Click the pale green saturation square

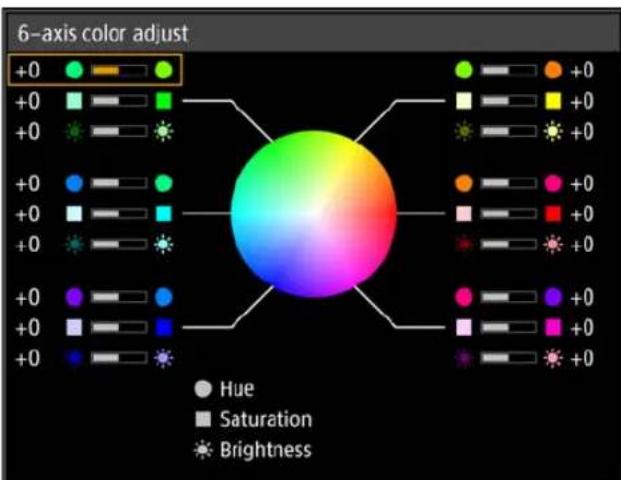74,101
